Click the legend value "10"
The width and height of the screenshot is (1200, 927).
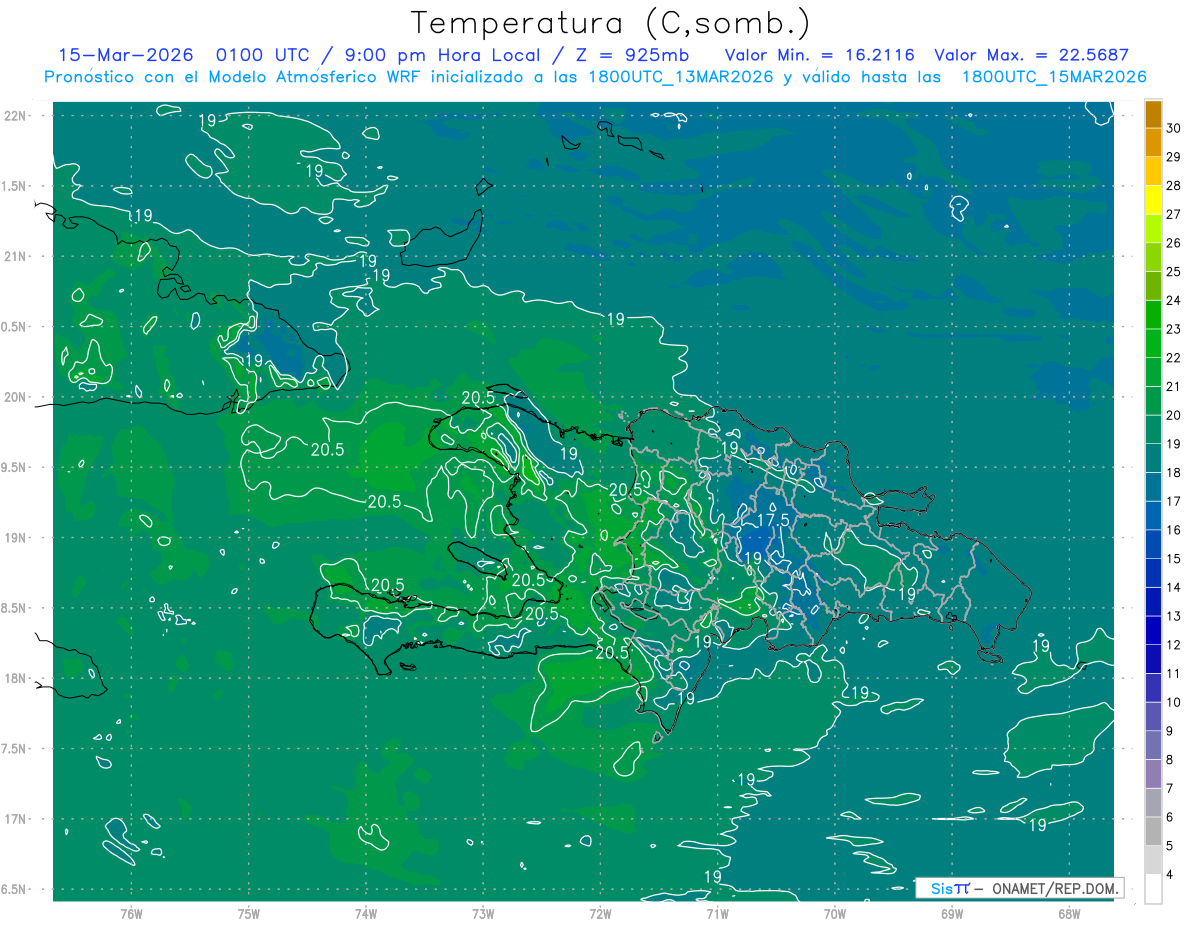click(x=1174, y=702)
